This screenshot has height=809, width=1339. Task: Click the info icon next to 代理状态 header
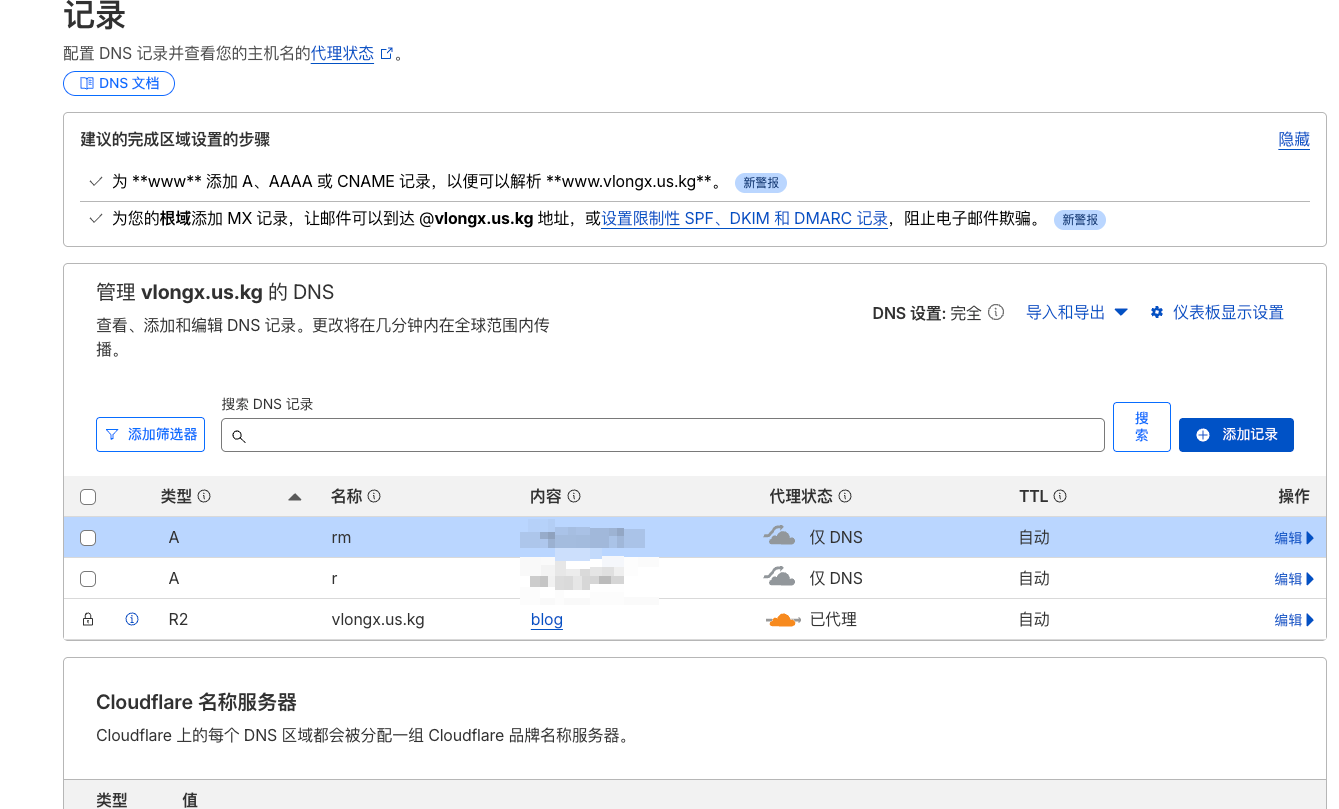click(845, 496)
